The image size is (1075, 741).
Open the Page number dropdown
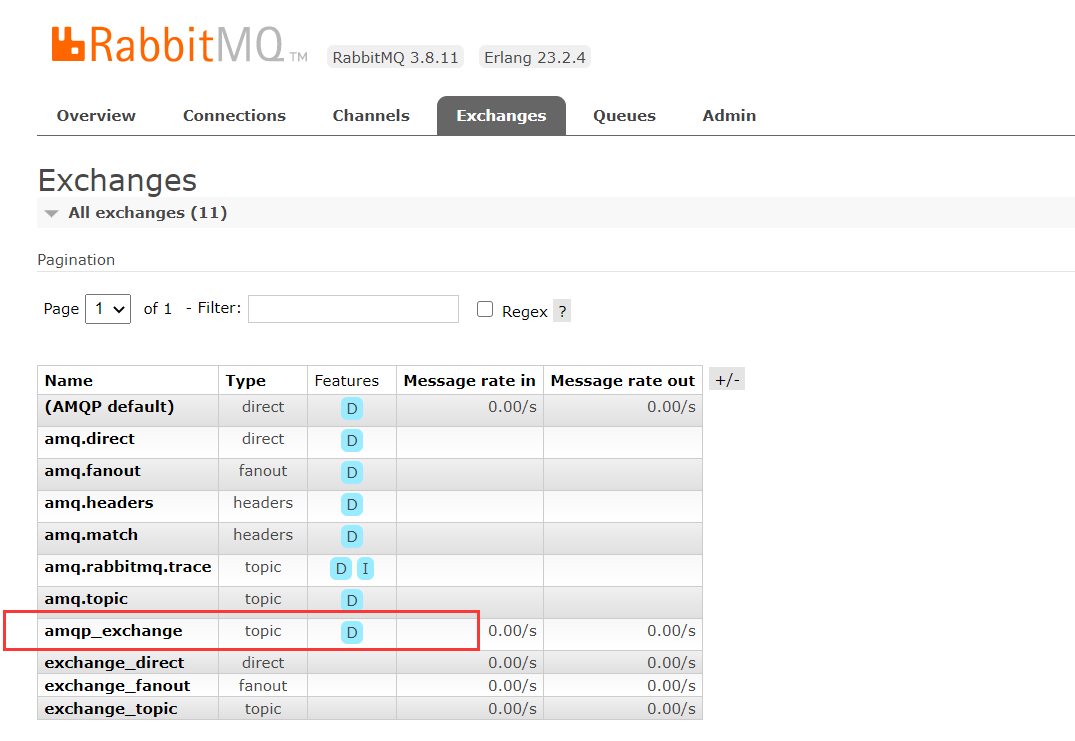click(x=108, y=309)
